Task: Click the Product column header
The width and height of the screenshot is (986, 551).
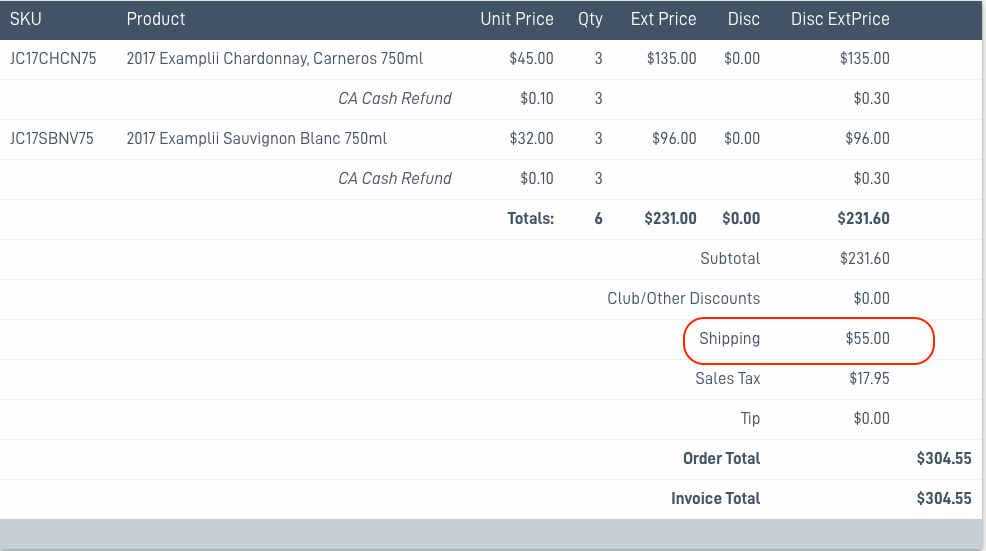Action: (156, 19)
